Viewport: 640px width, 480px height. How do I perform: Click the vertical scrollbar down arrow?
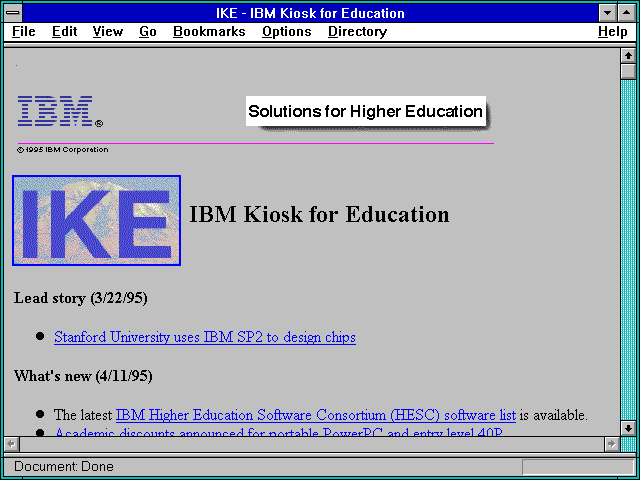coord(628,428)
